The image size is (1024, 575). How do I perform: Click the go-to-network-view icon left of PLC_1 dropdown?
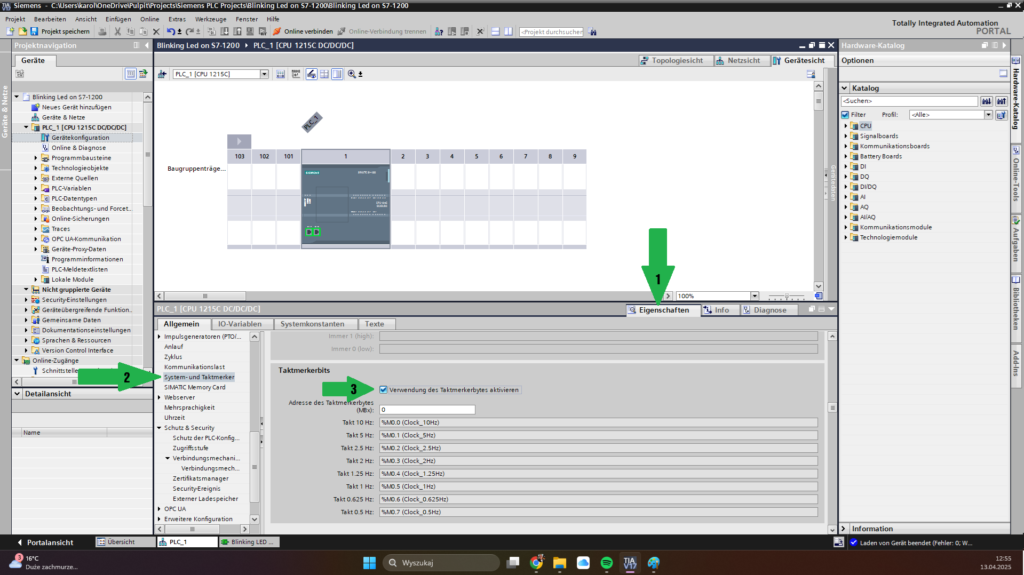(x=162, y=74)
